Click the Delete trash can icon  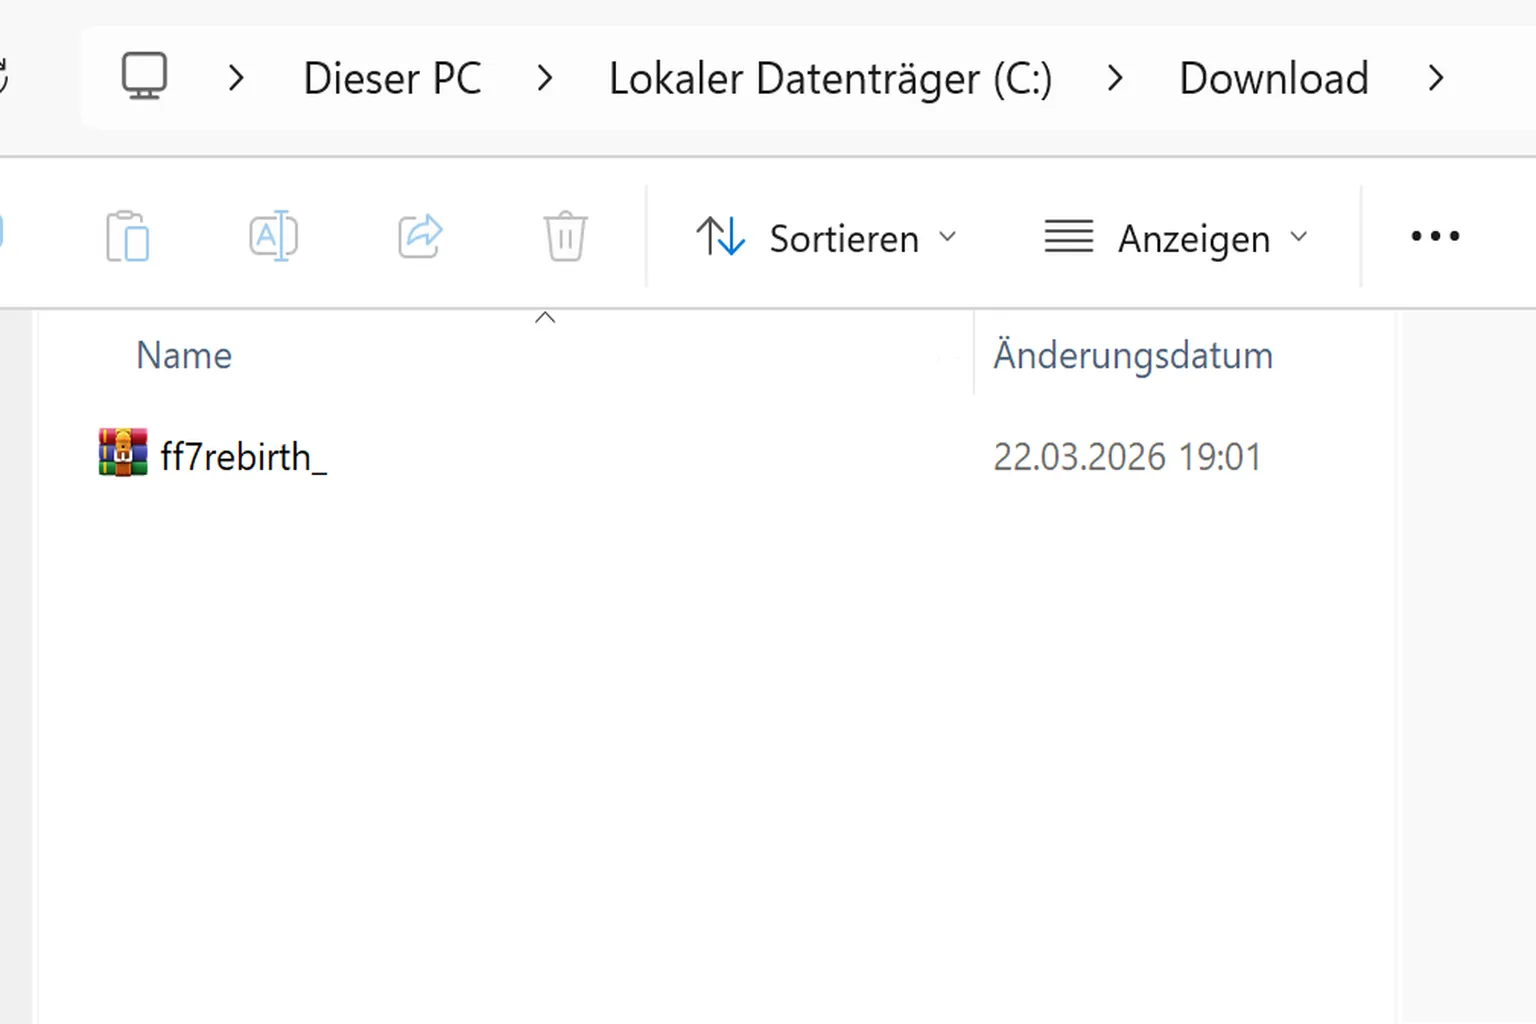pyautogui.click(x=565, y=236)
